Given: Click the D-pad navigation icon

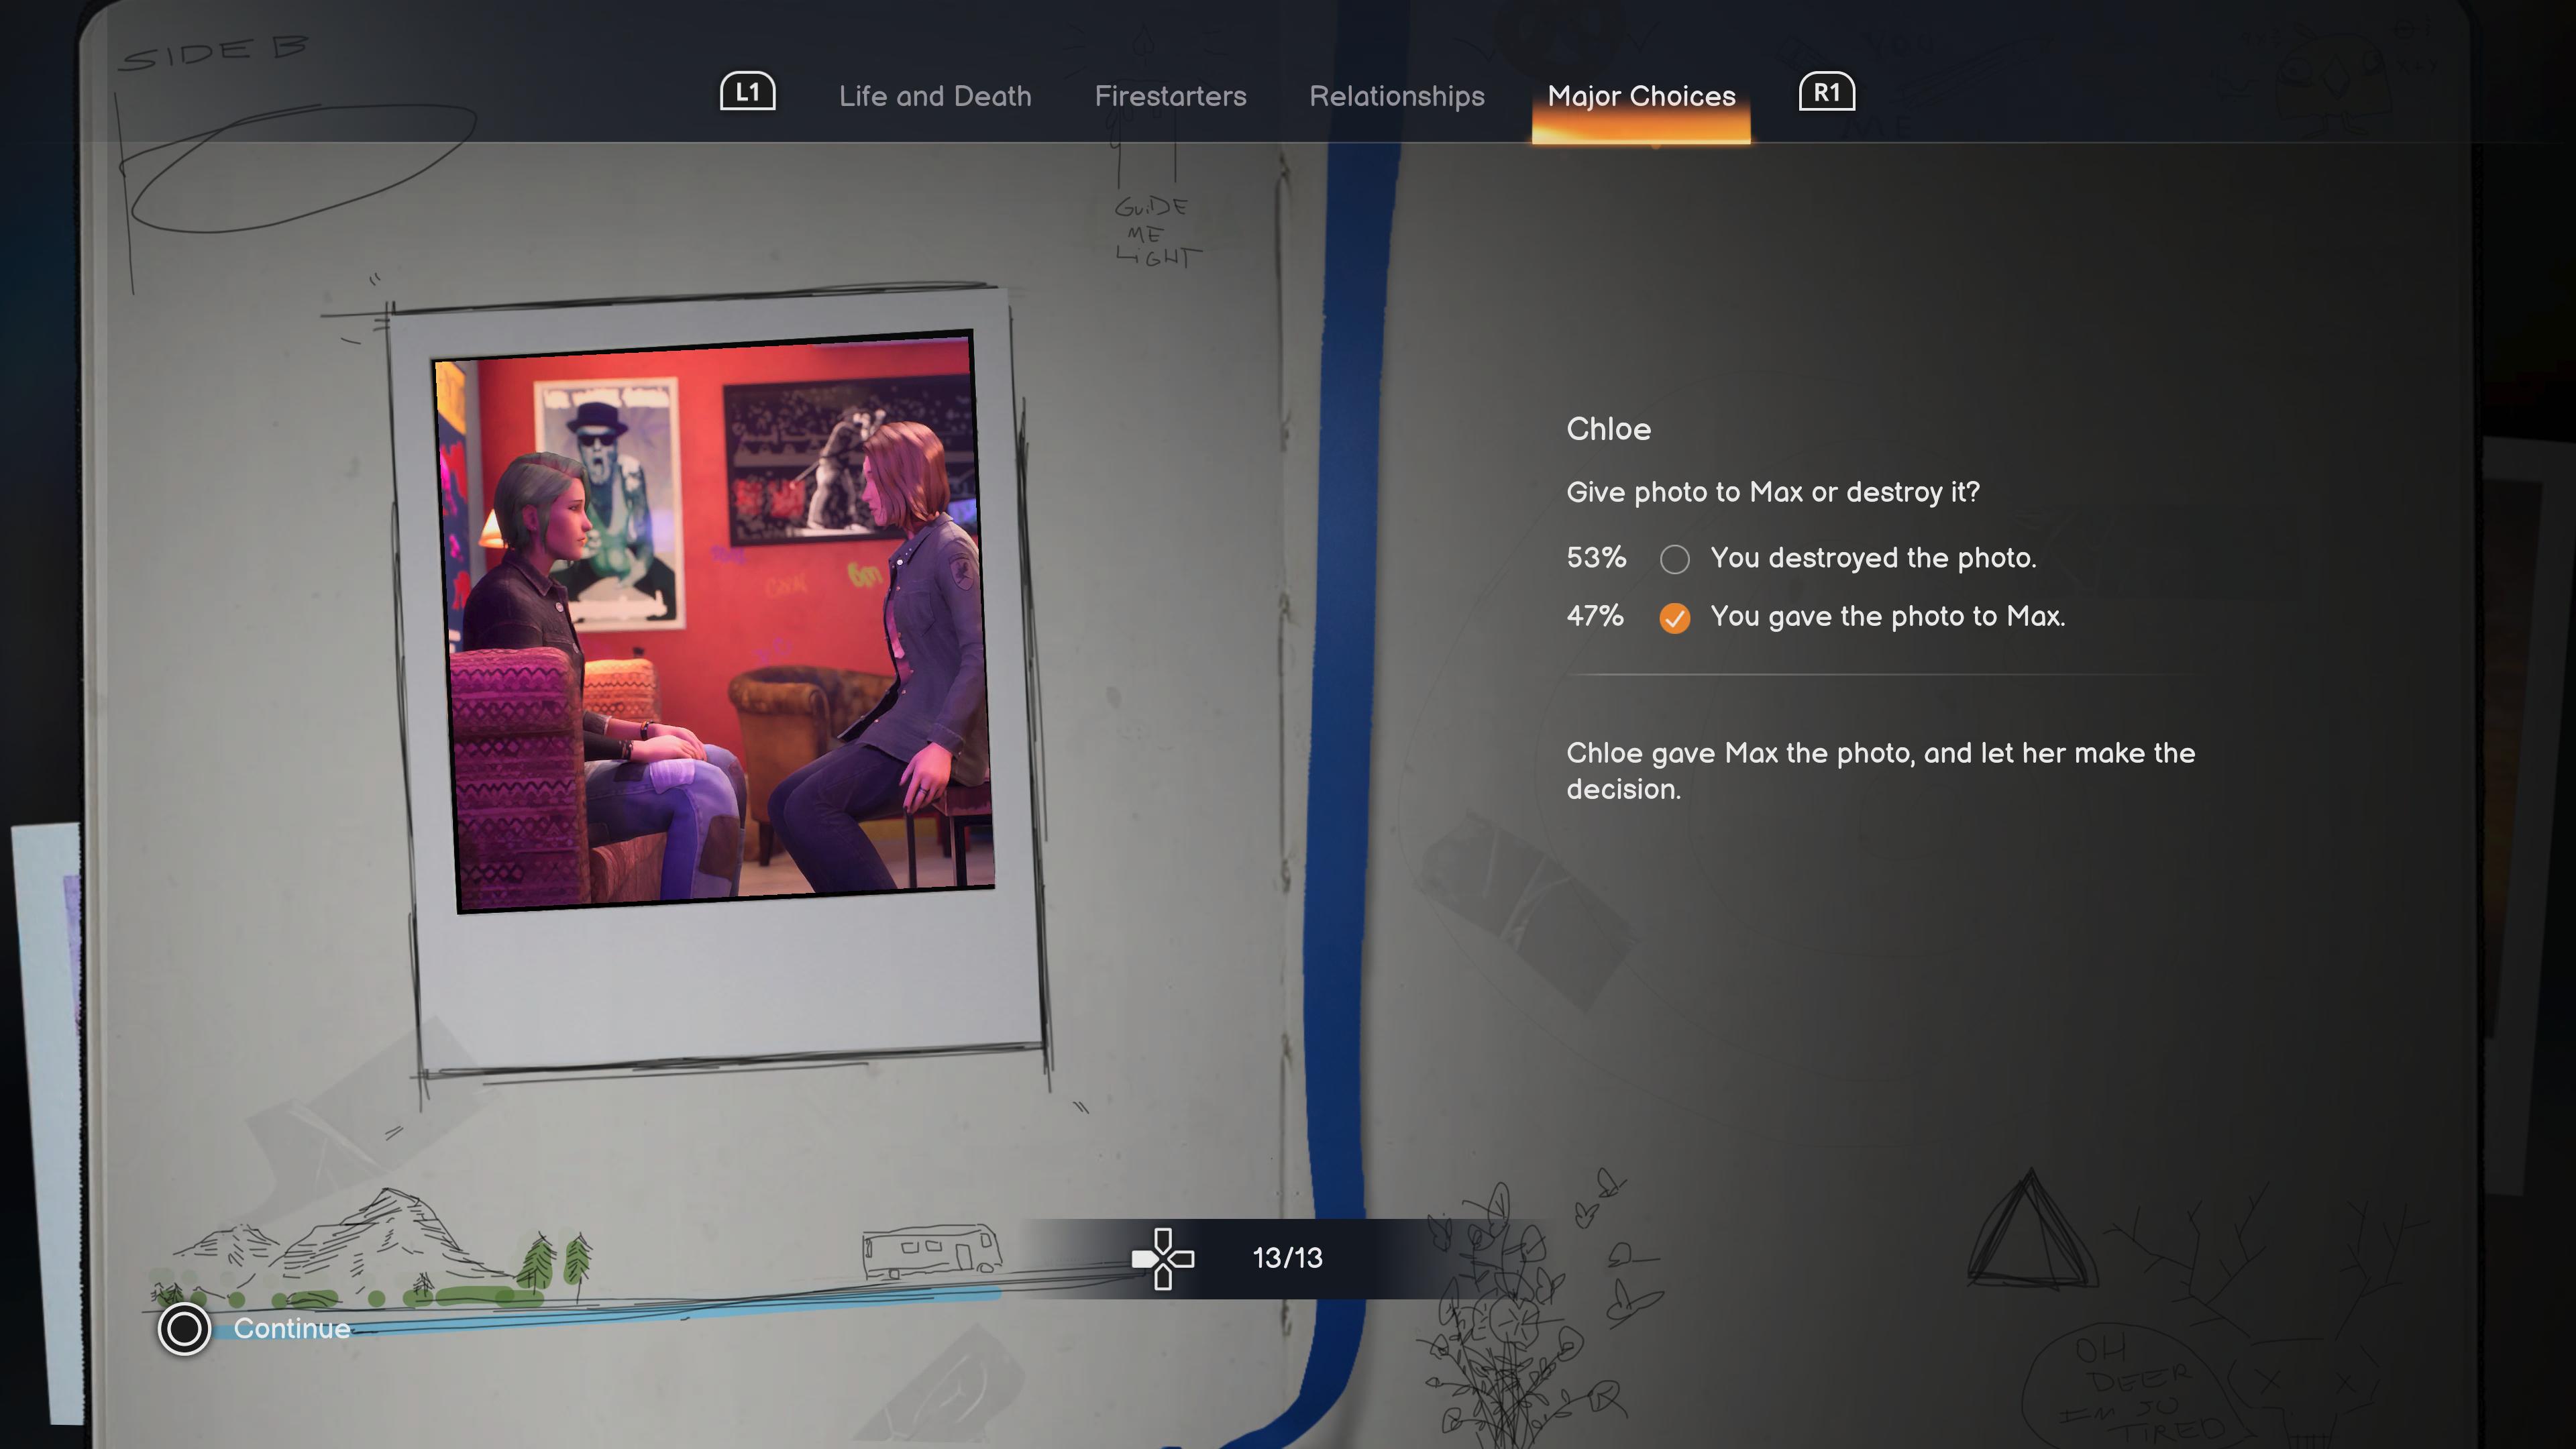Looking at the screenshot, I should pyautogui.click(x=1162, y=1258).
